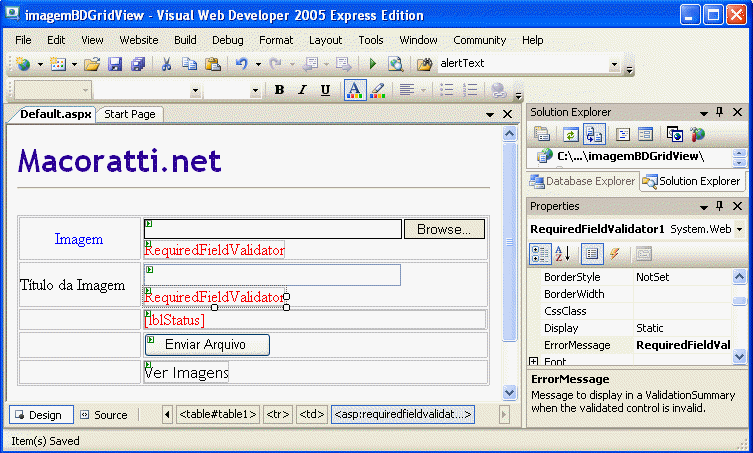
Task: Click the Add New Item icon
Action: pyautogui.click(x=58, y=64)
